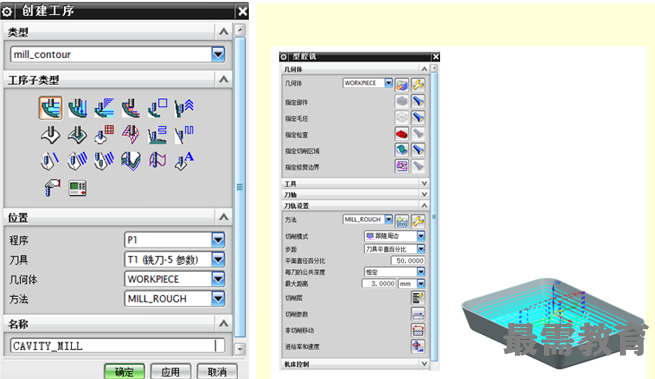
Task: Open the 步距 stepover dropdown
Action: pos(421,249)
